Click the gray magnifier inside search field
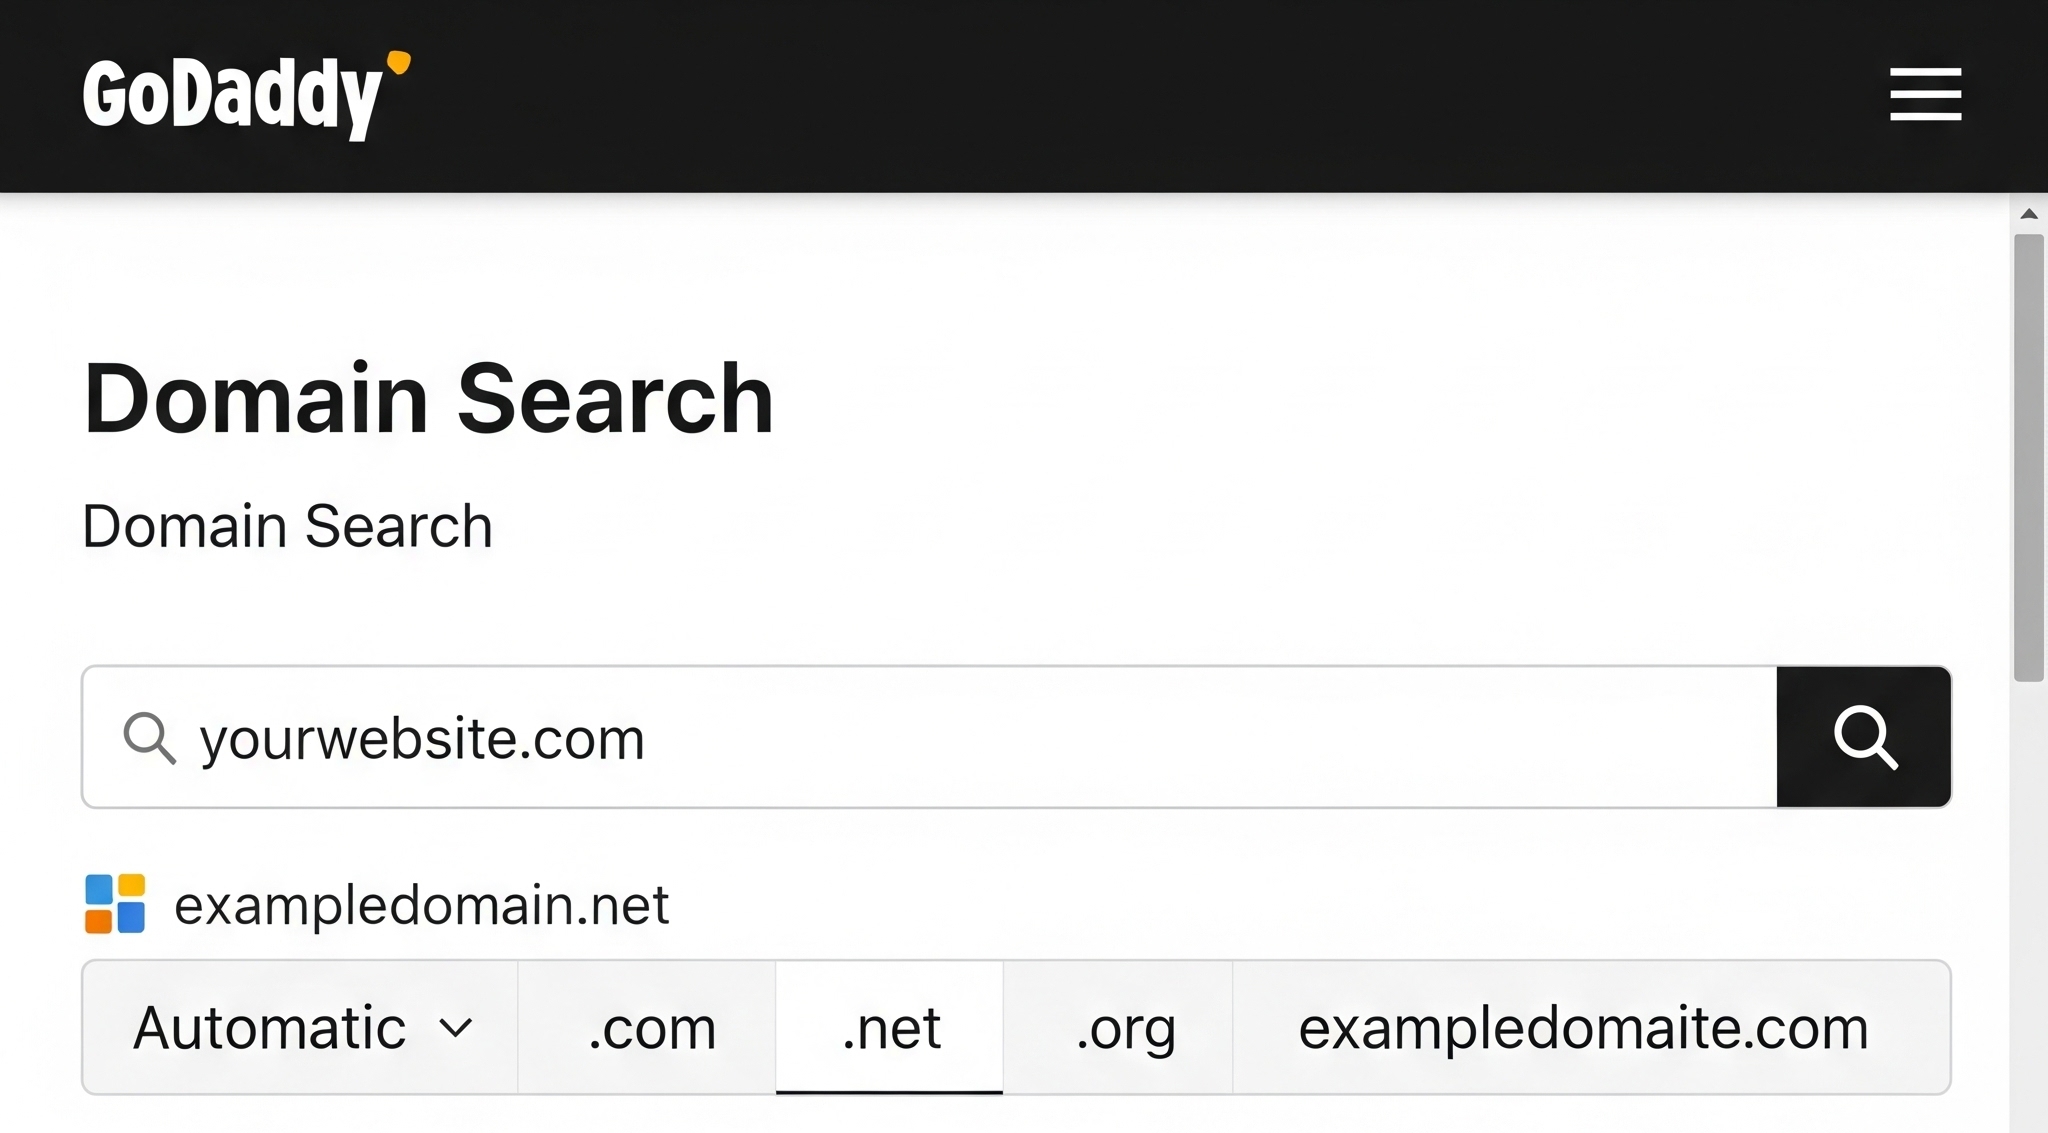 click(x=149, y=738)
